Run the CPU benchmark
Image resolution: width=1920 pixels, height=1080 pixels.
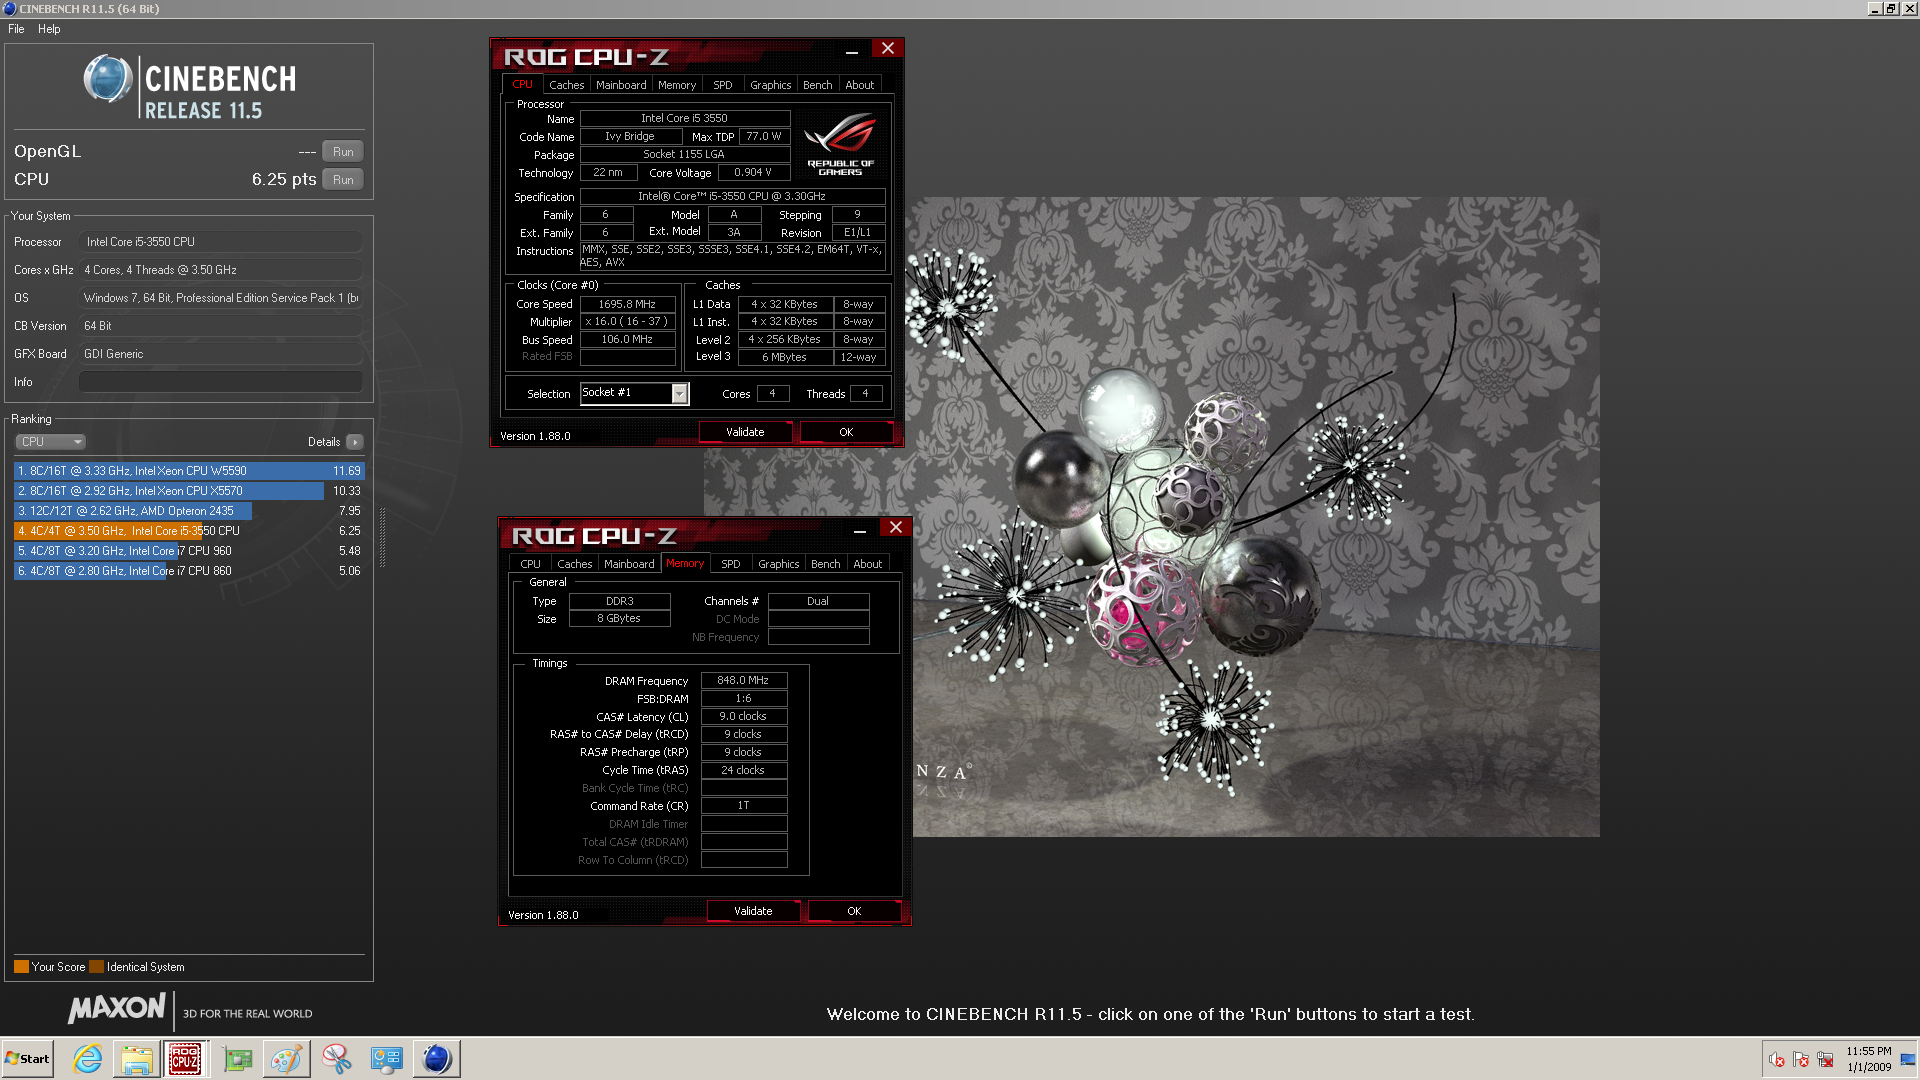coord(343,180)
